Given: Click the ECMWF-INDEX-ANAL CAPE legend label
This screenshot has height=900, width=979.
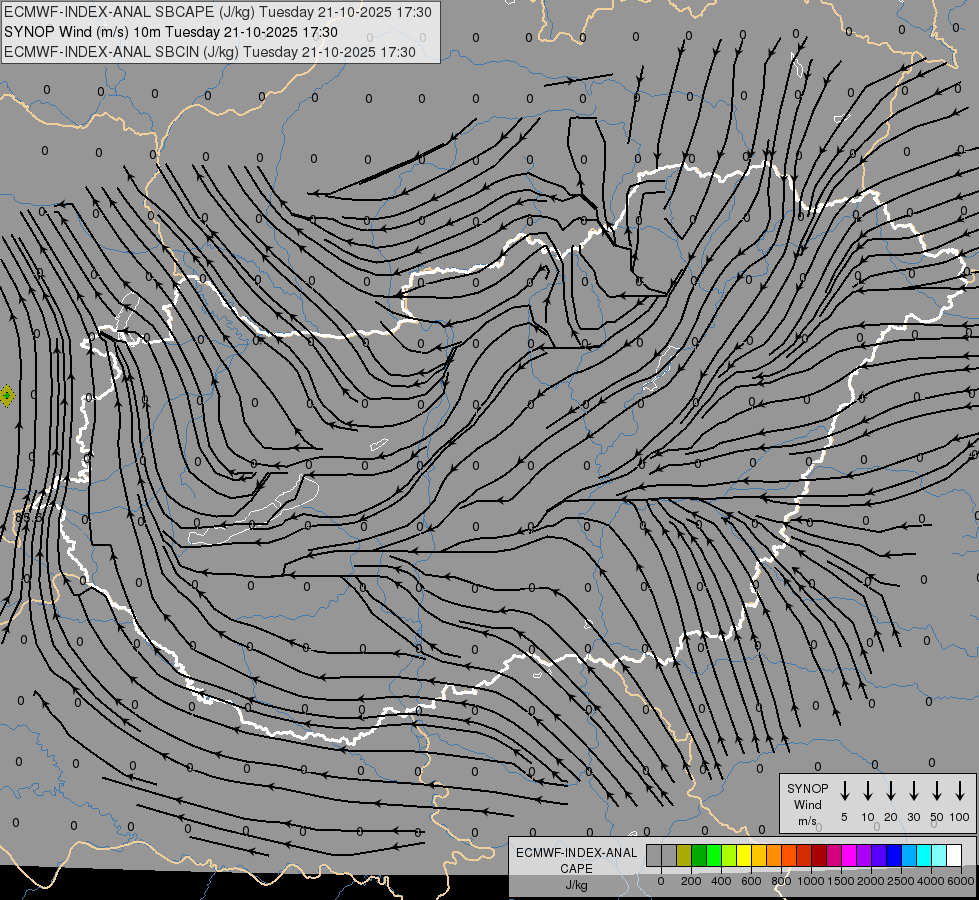Looking at the screenshot, I should [x=576, y=860].
